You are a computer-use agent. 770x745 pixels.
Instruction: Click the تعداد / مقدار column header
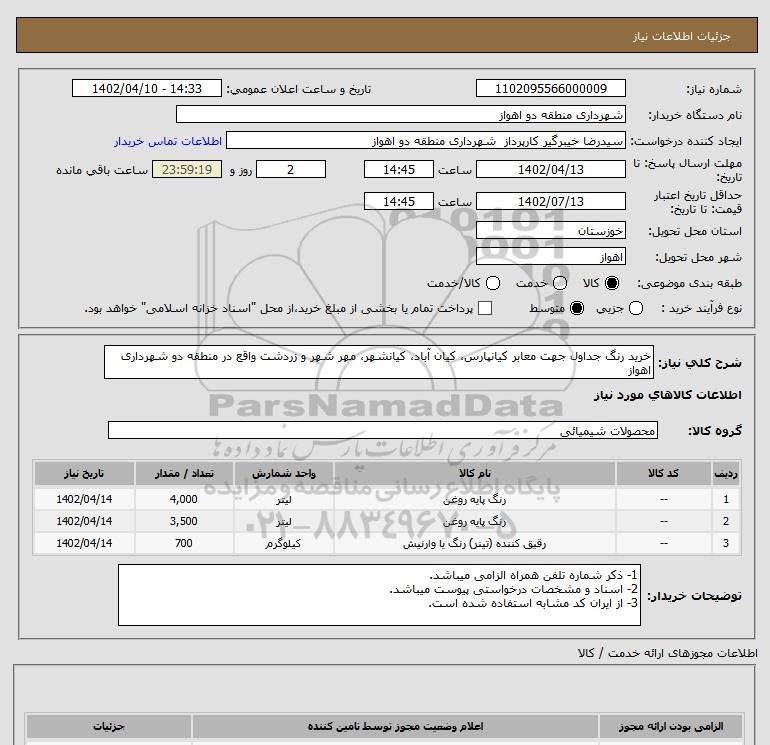[184, 473]
